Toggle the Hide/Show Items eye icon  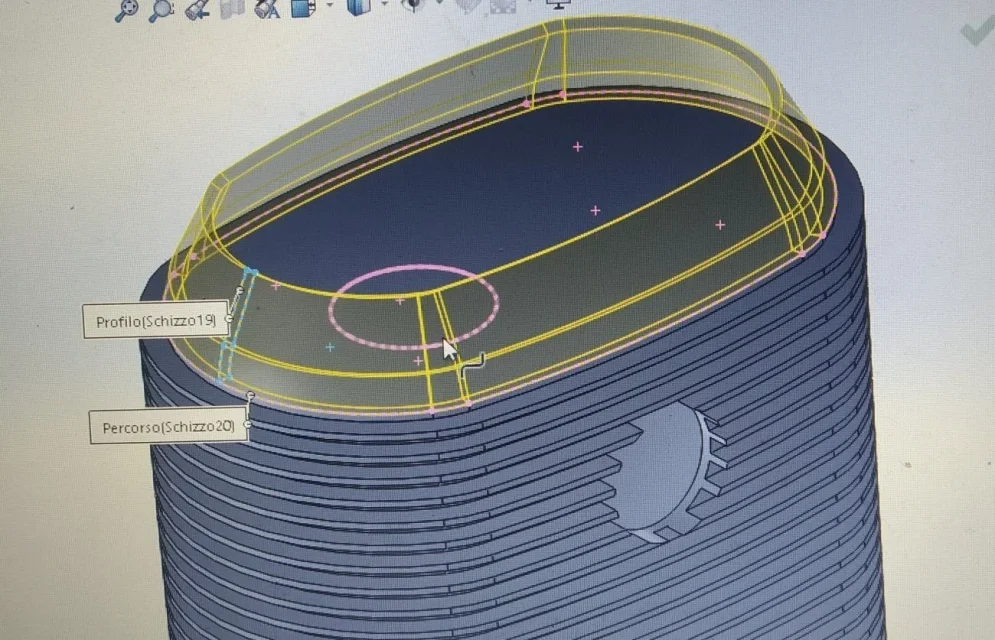[x=414, y=6]
